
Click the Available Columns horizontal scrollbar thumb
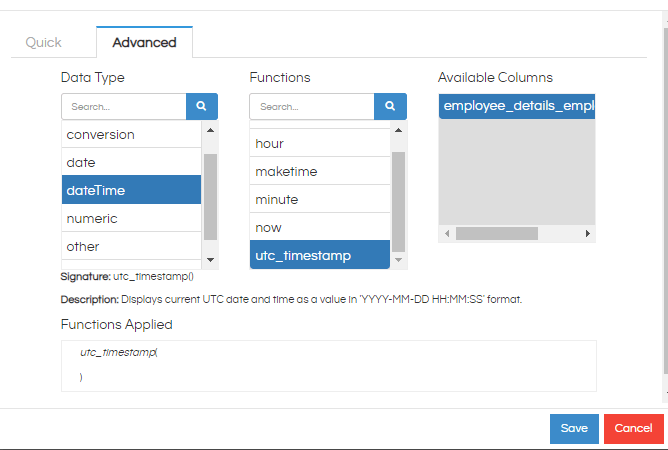[x=497, y=234]
